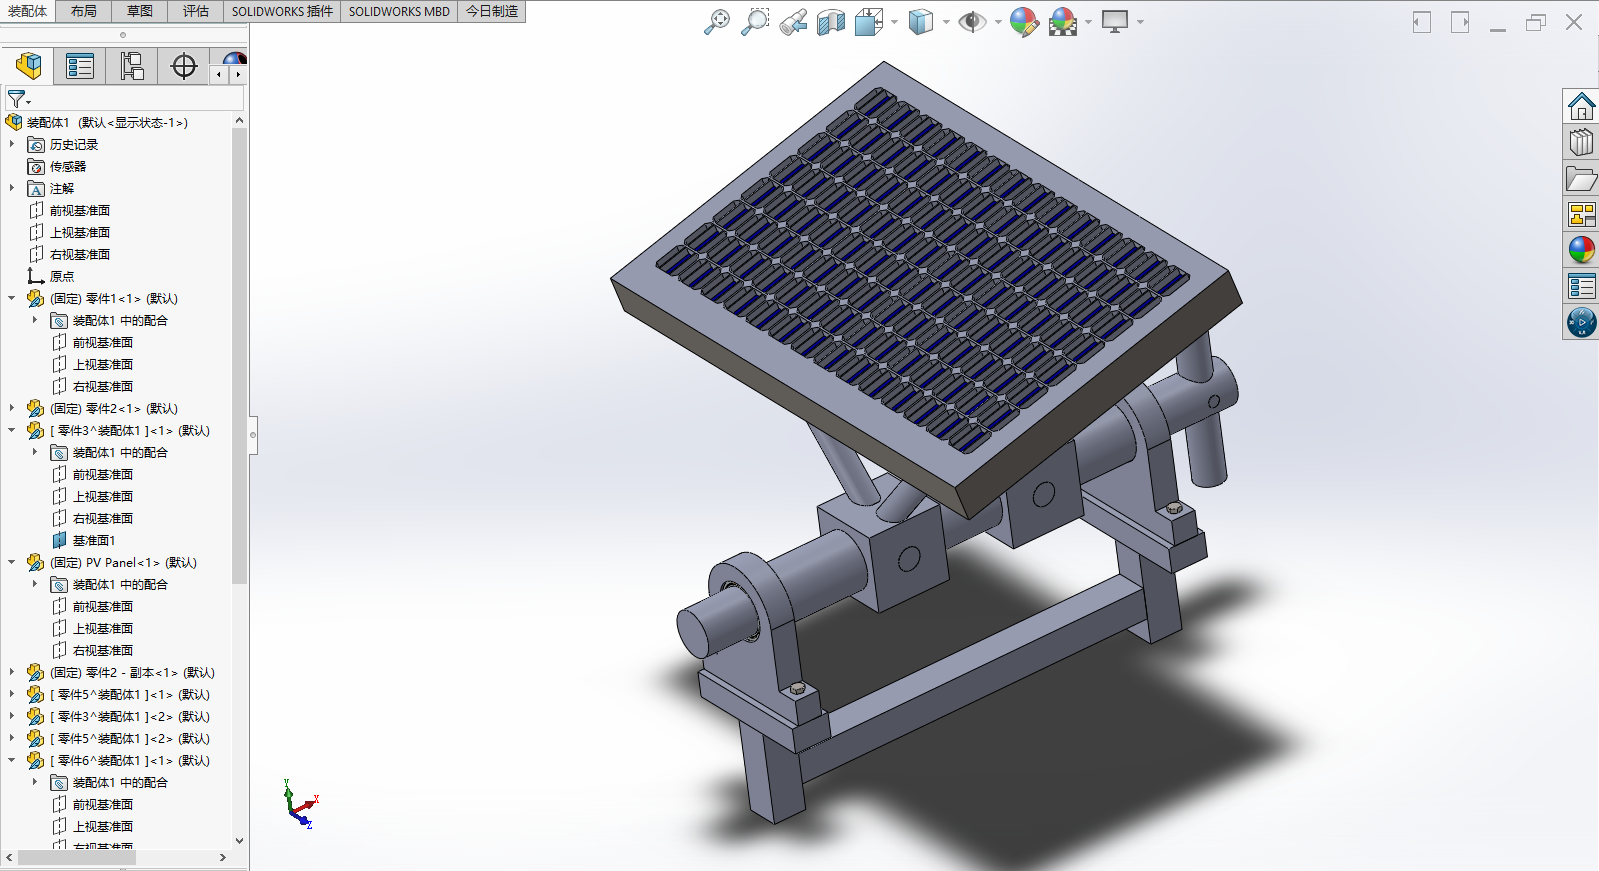Image resolution: width=1599 pixels, height=871 pixels.
Task: Select the 装配体1 root tree item
Action: click(97, 122)
